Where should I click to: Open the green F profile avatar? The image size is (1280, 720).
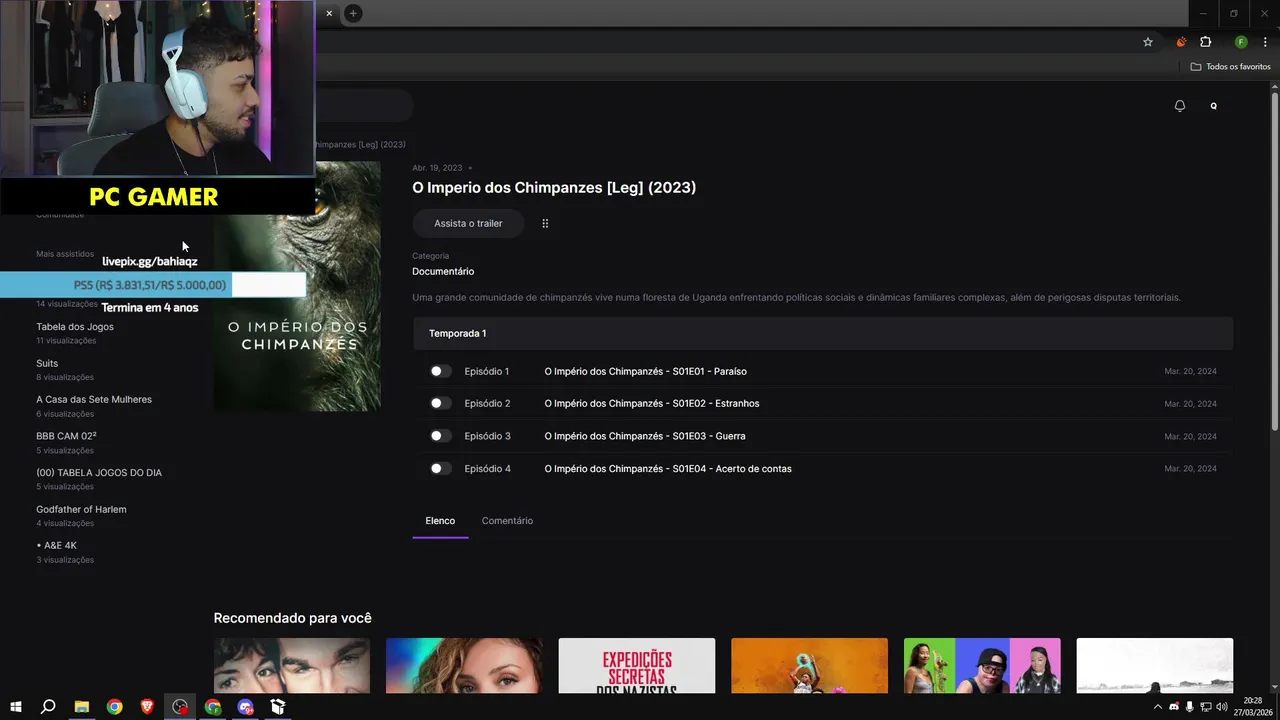coord(1241,42)
